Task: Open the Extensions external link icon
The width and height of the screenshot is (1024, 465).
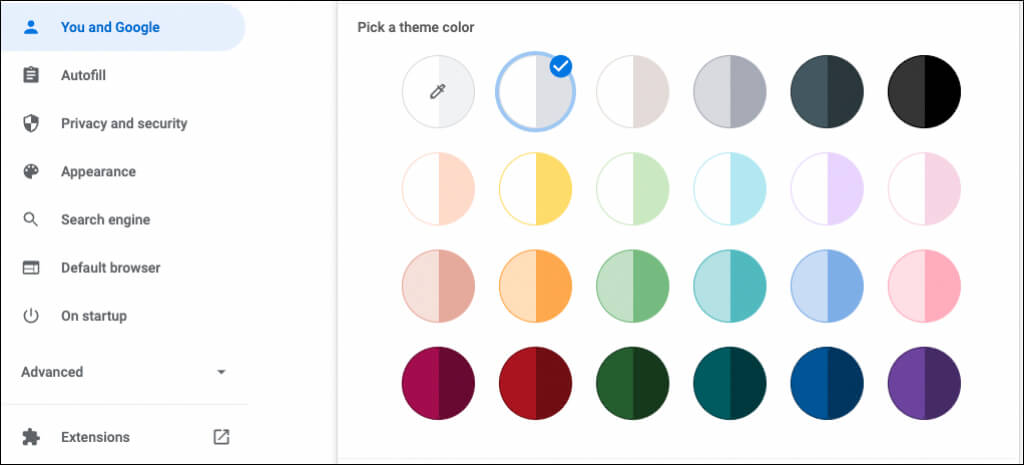Action: coord(221,437)
